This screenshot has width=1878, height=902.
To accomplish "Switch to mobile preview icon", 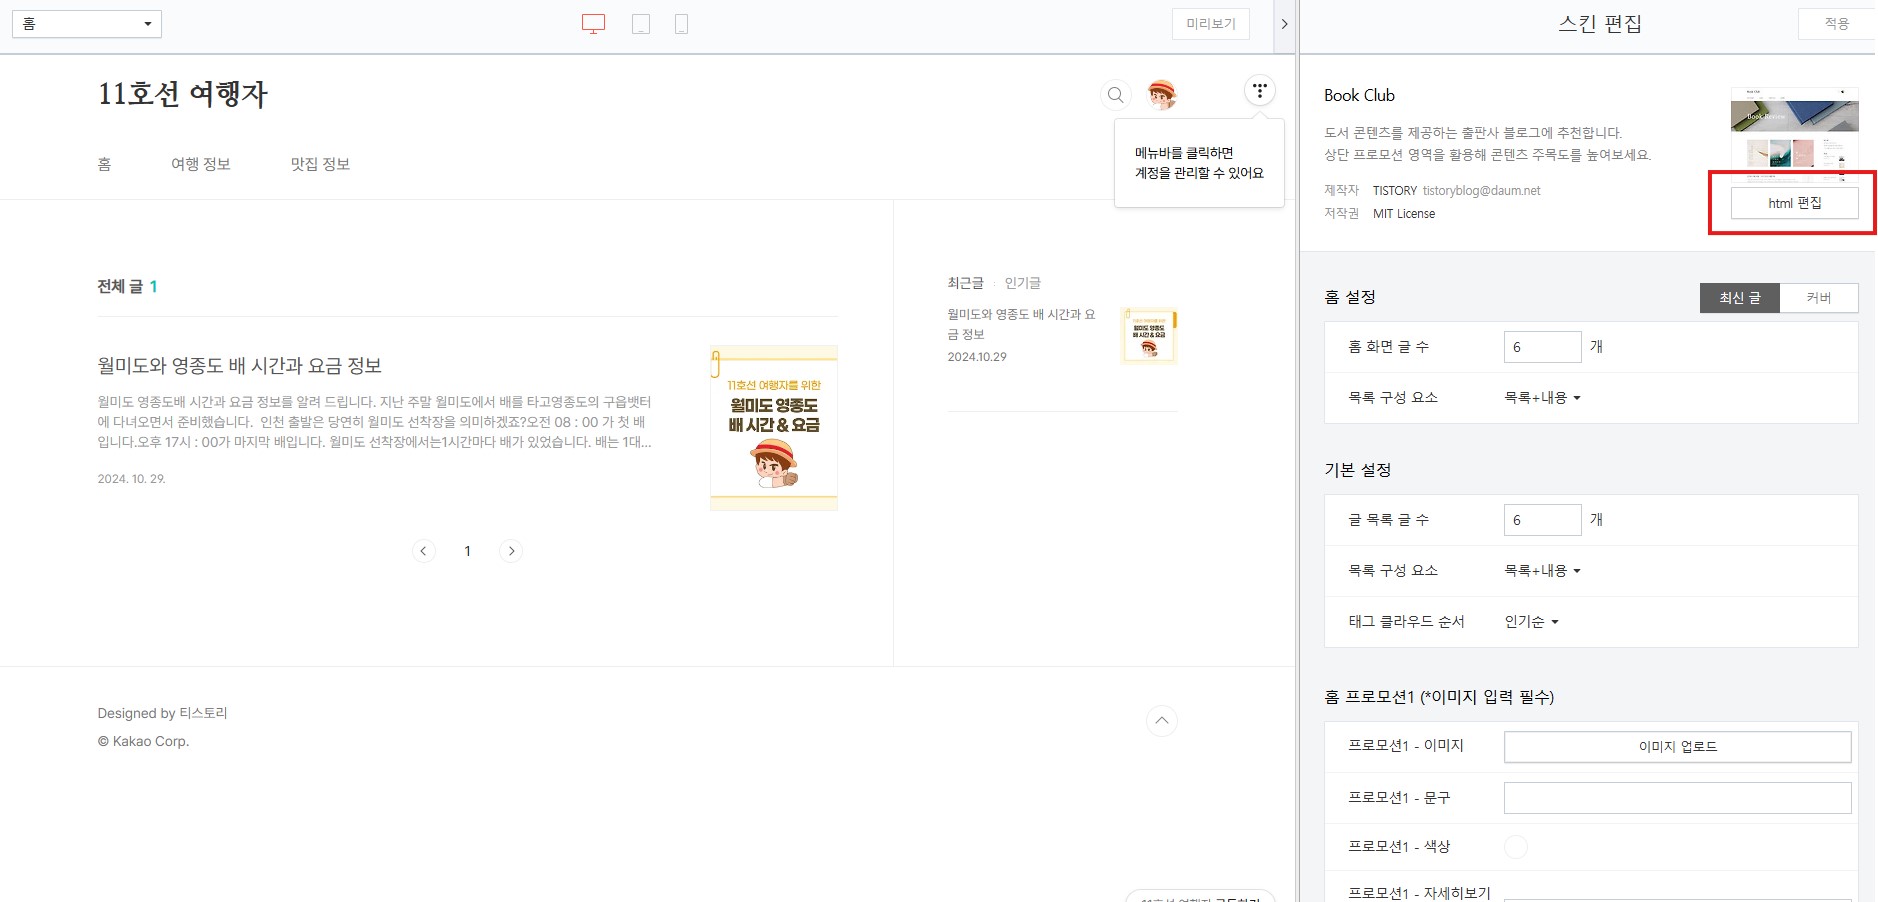I will [x=681, y=24].
